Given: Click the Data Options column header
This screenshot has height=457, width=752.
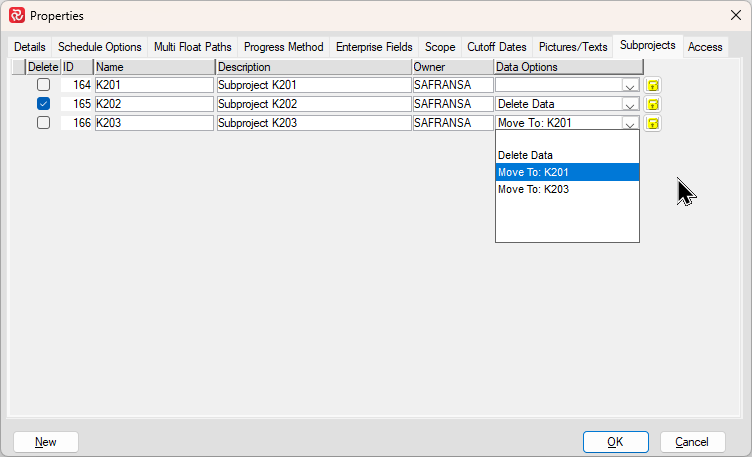Looking at the screenshot, I should click(x=568, y=67).
